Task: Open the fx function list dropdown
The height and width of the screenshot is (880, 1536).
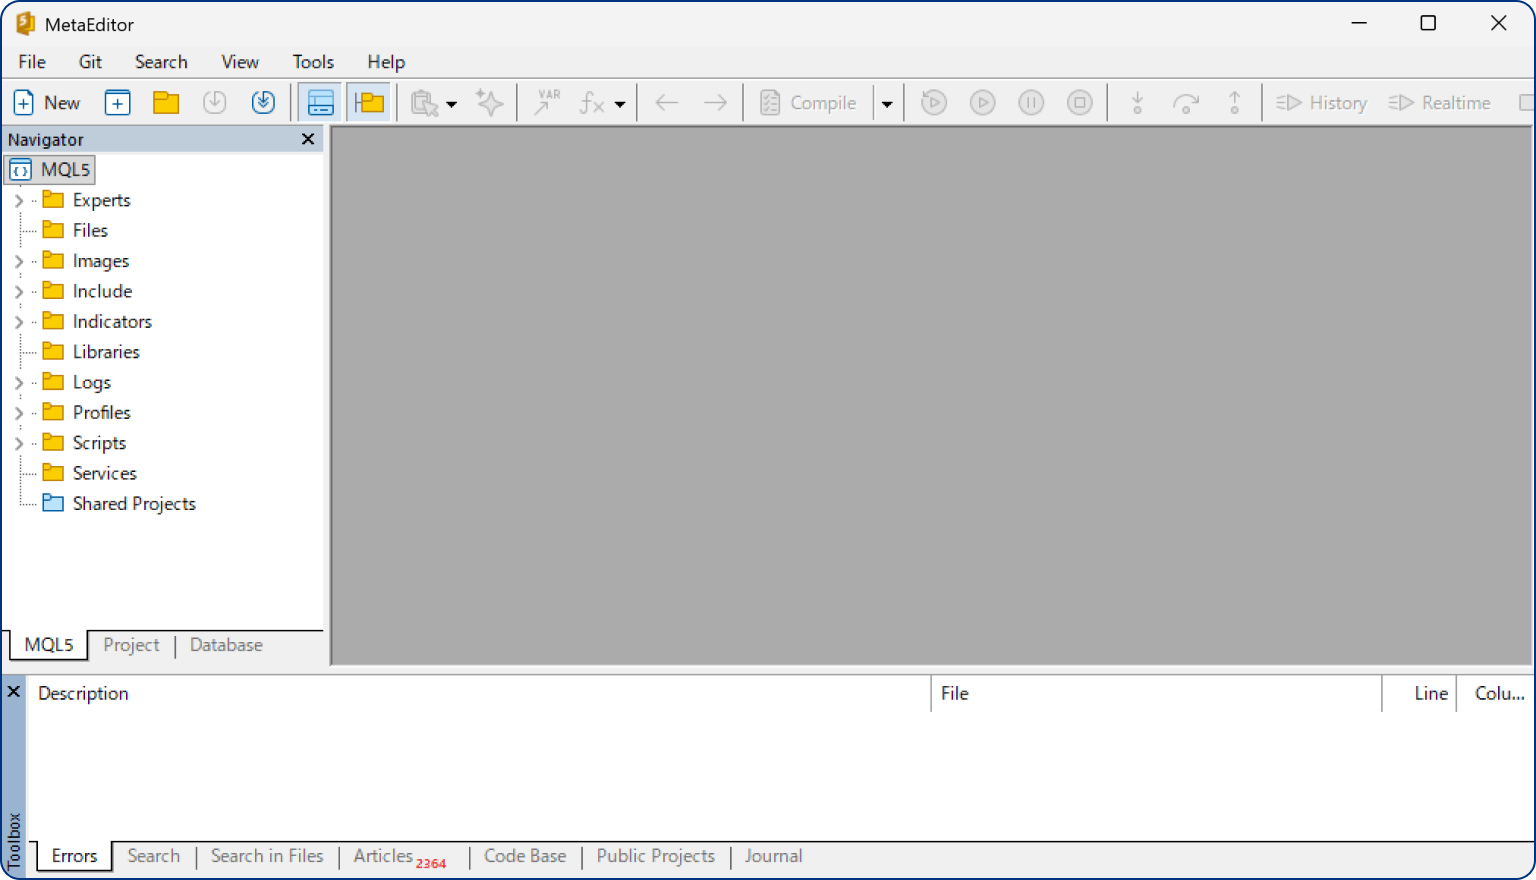Action: (x=619, y=104)
